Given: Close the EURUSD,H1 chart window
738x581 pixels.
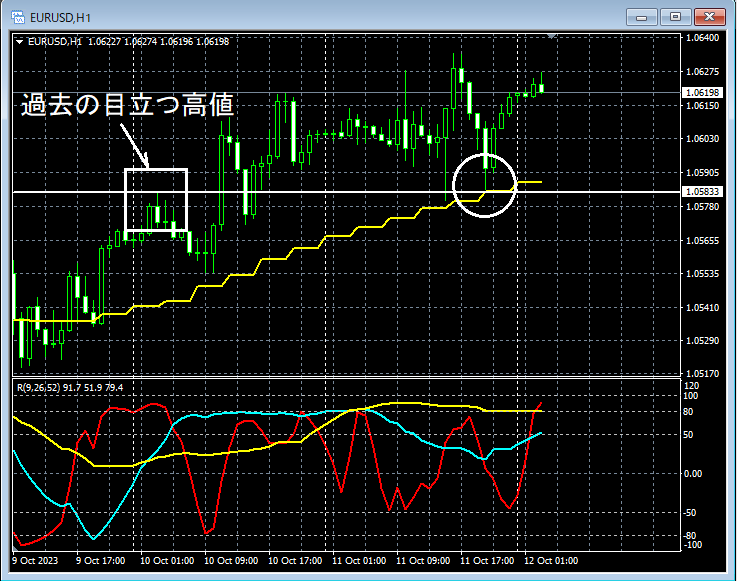Looking at the screenshot, I should click(x=710, y=17).
